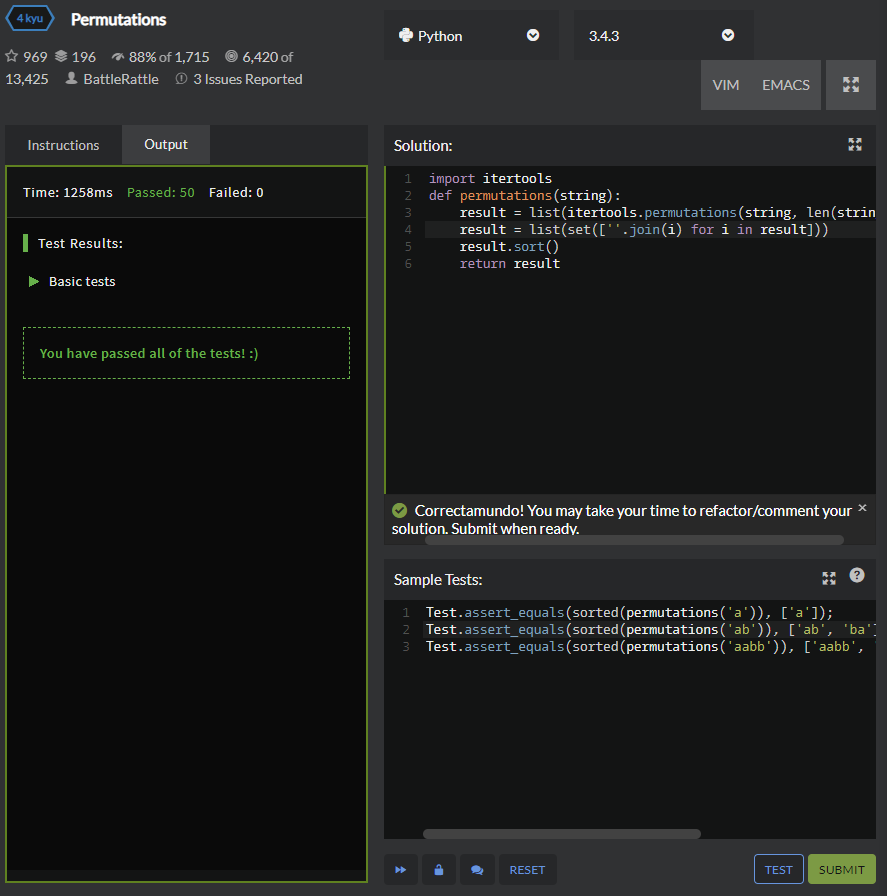Open the discussion comments icon
887x896 pixels.
[477, 869]
